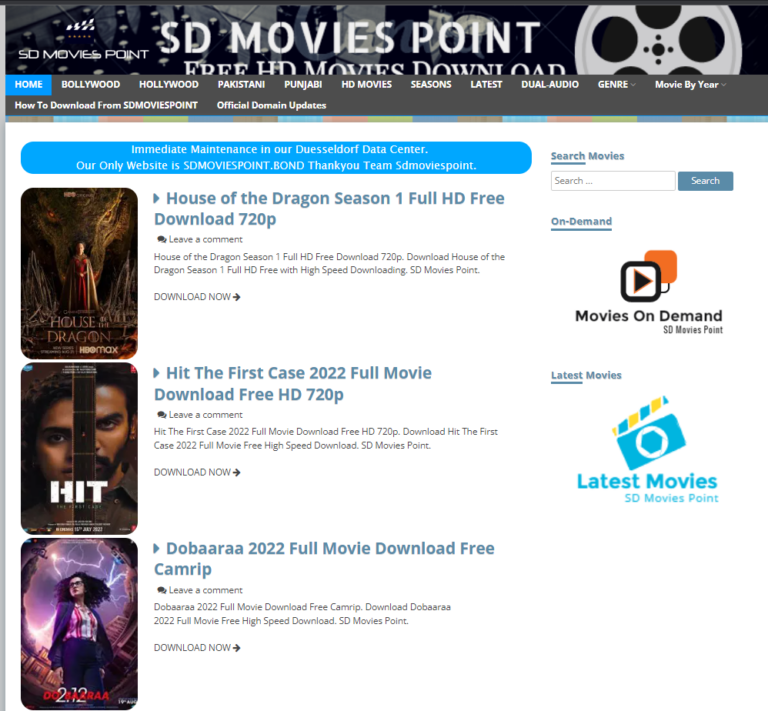Click DOWNLOAD NOW for House of the Dragon
The image size is (768, 711).
click(x=197, y=297)
